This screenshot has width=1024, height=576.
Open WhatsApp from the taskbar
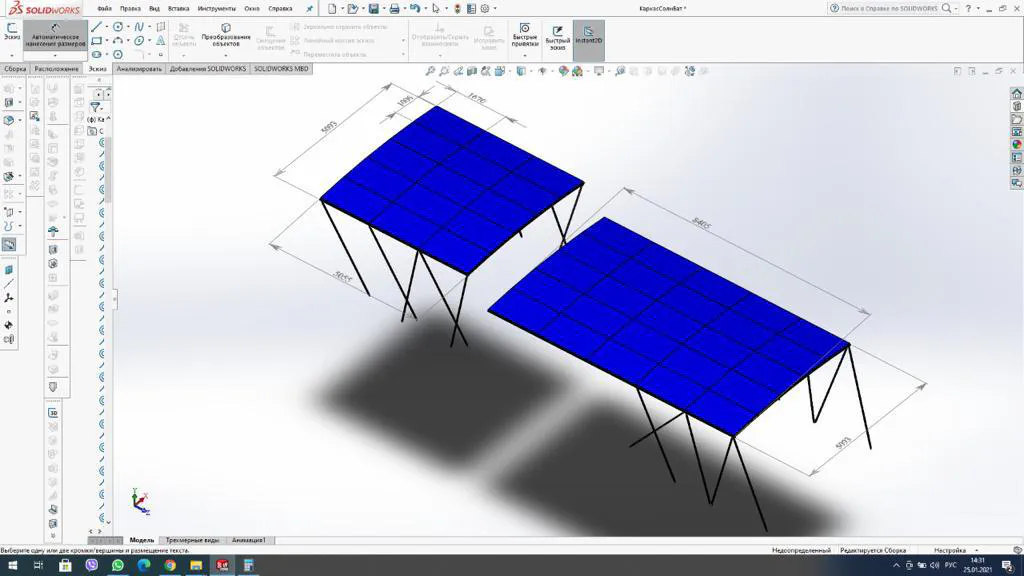click(117, 567)
